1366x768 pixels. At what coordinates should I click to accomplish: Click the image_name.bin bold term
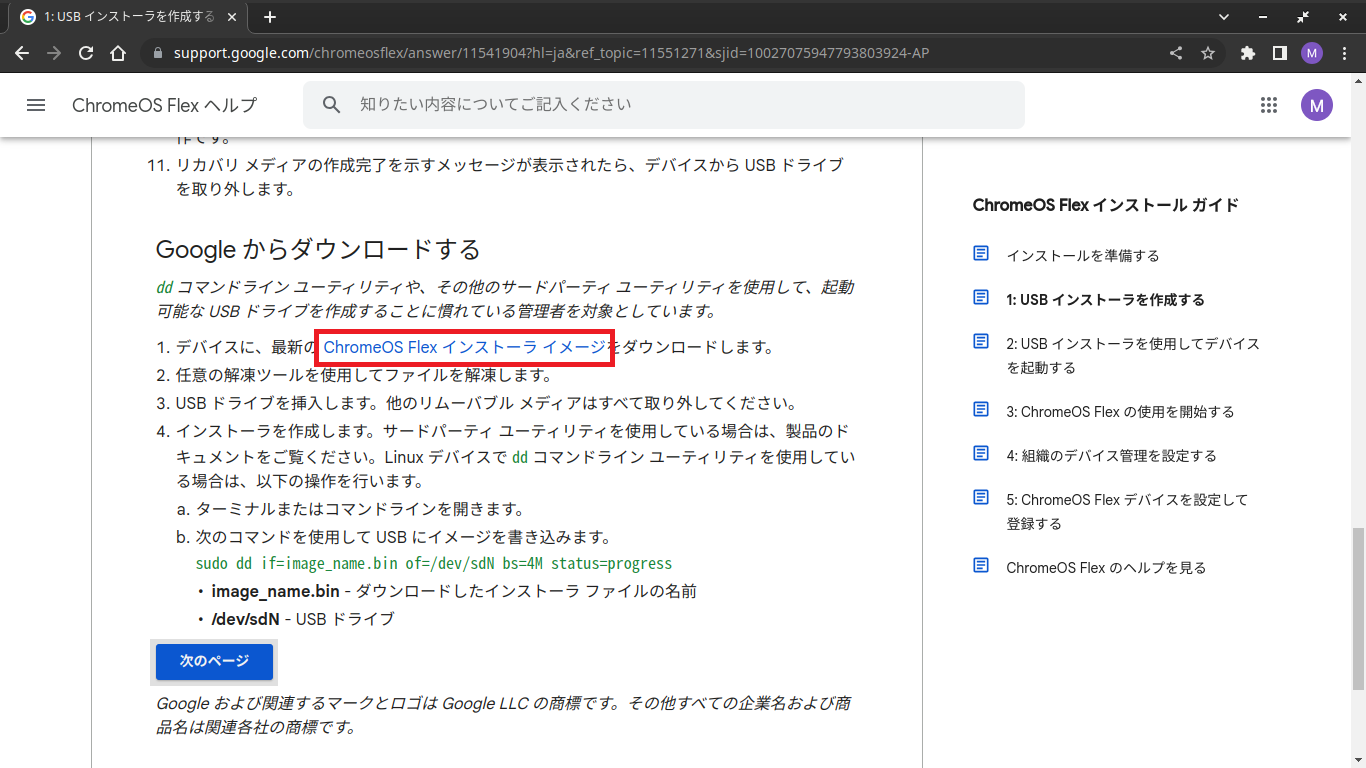[x=275, y=591]
